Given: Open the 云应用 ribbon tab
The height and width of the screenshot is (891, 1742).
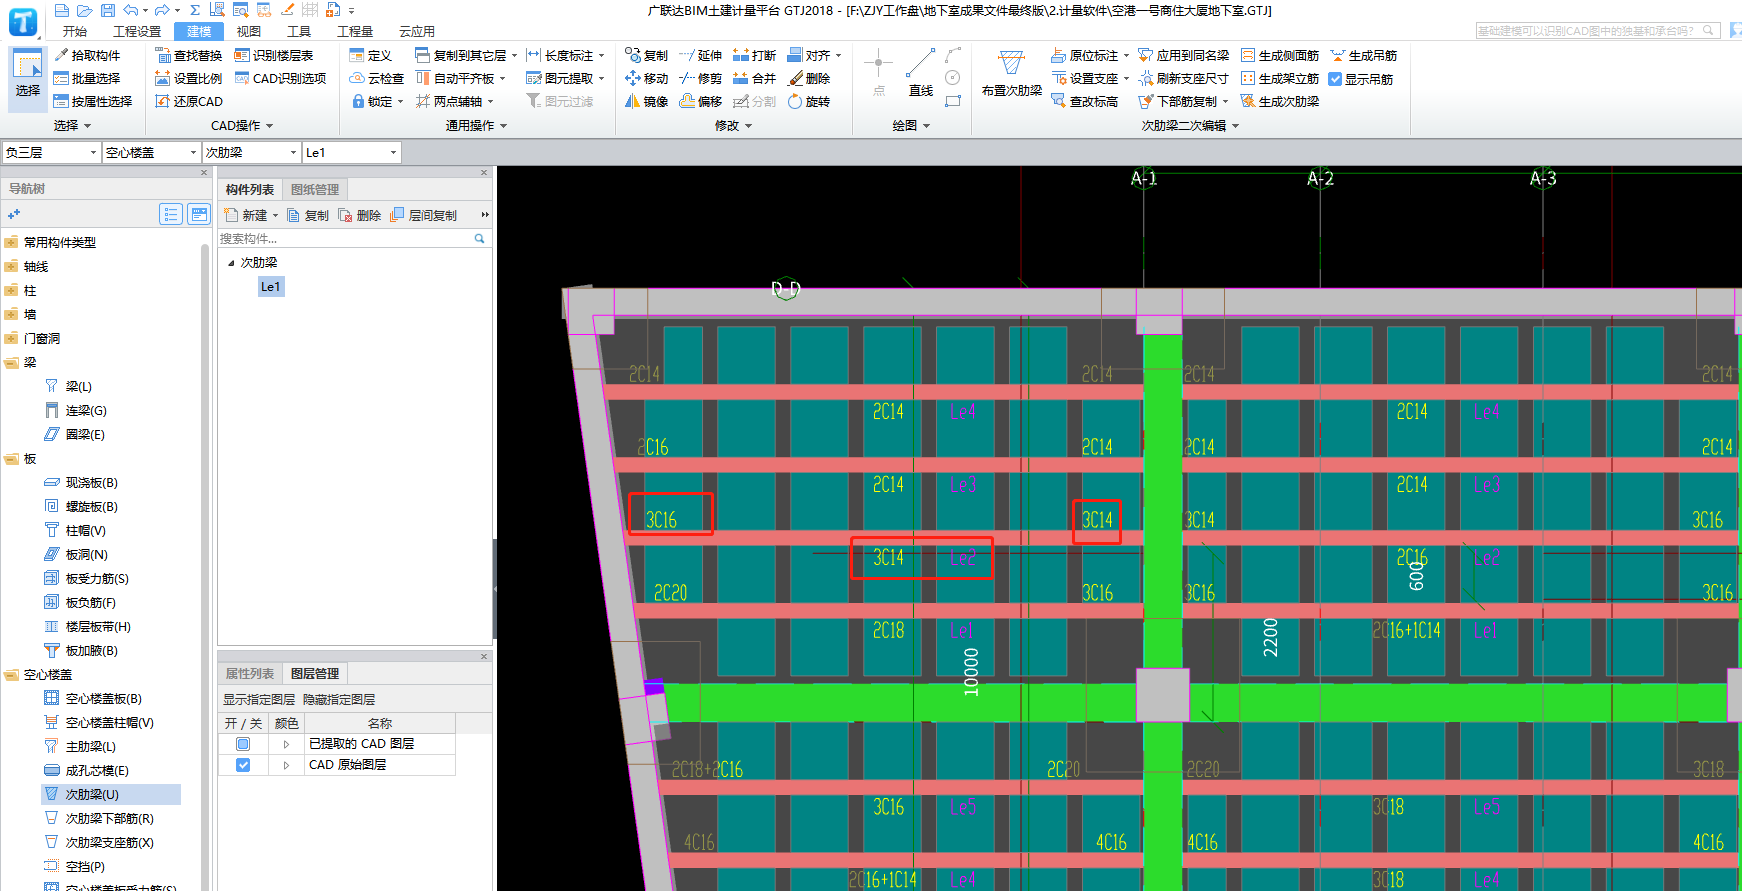Looking at the screenshot, I should click(x=417, y=31).
